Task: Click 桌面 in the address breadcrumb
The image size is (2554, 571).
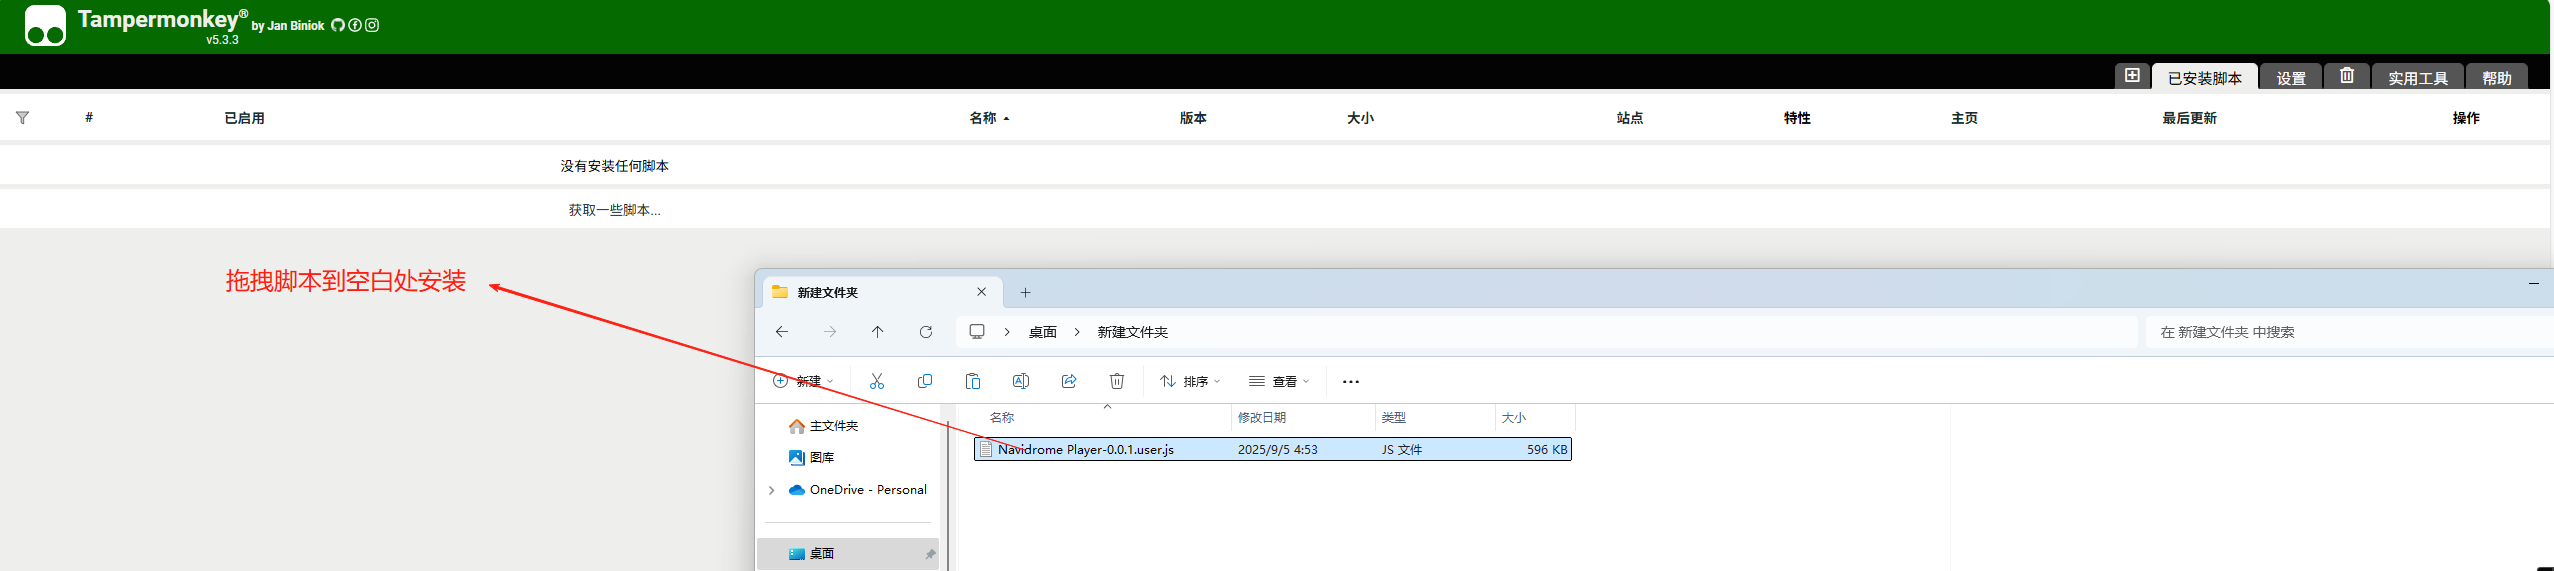Action: [x=1043, y=332]
